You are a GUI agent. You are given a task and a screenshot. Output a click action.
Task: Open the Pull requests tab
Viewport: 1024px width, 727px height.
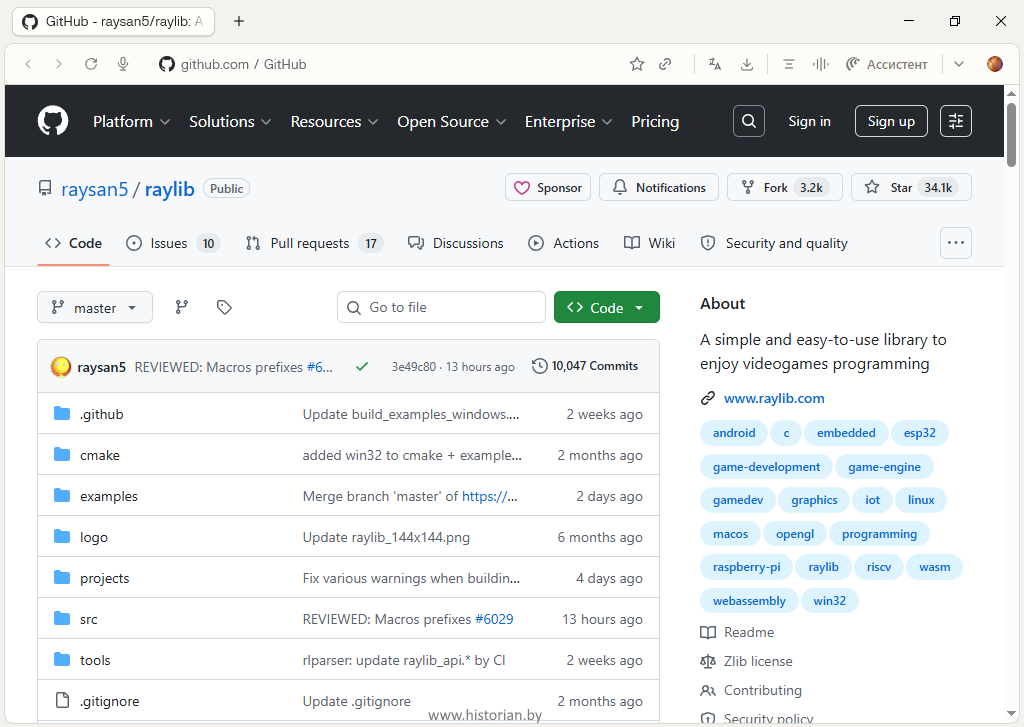[313, 243]
